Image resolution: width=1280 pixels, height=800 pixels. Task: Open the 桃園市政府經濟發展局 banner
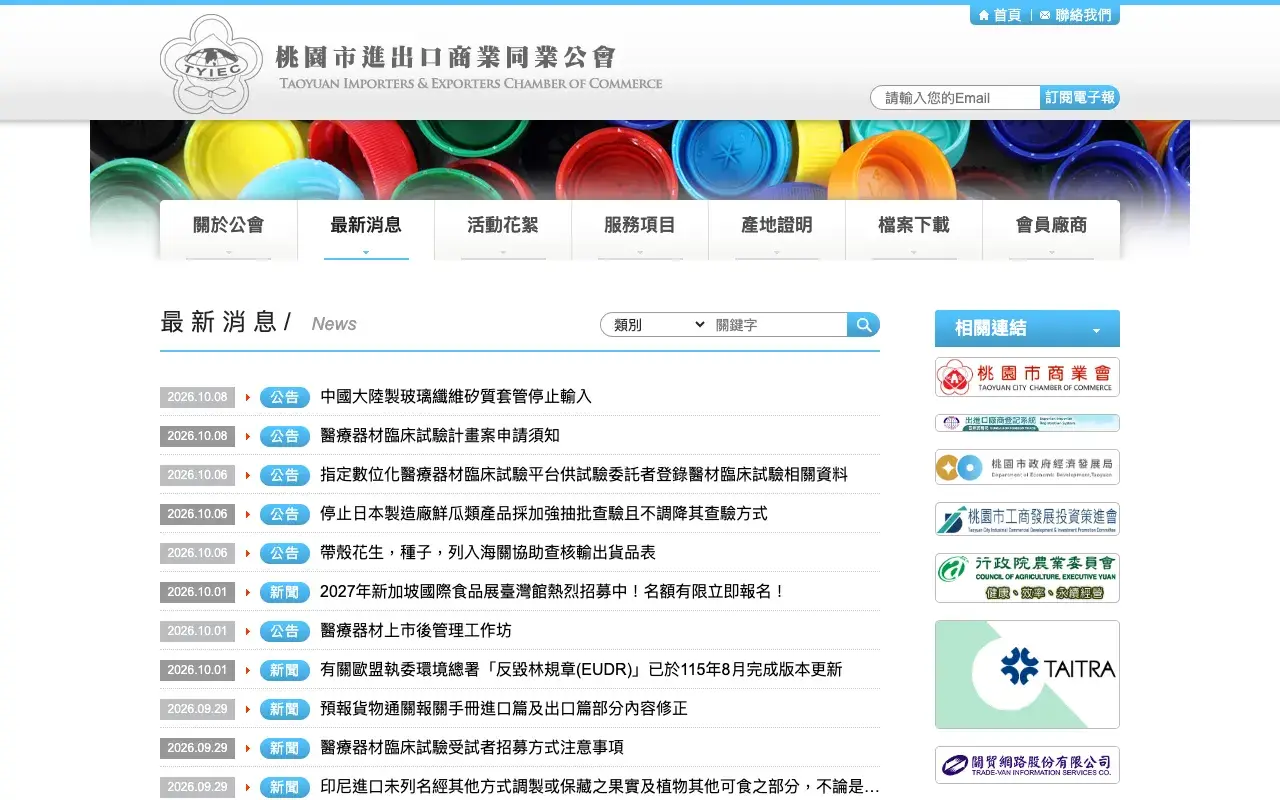(x=1027, y=467)
